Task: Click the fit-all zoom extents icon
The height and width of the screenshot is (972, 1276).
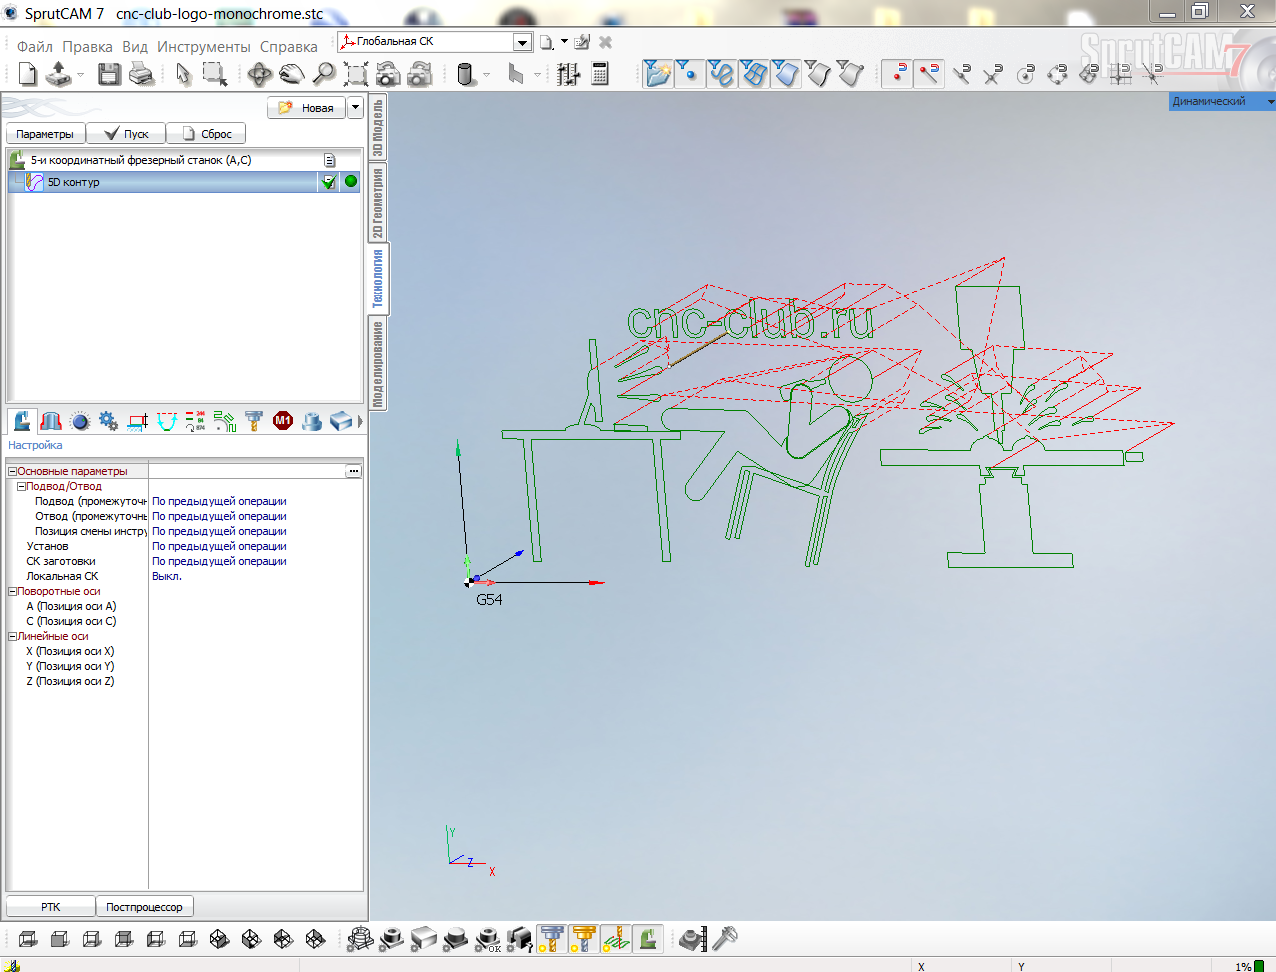Action: tap(356, 74)
